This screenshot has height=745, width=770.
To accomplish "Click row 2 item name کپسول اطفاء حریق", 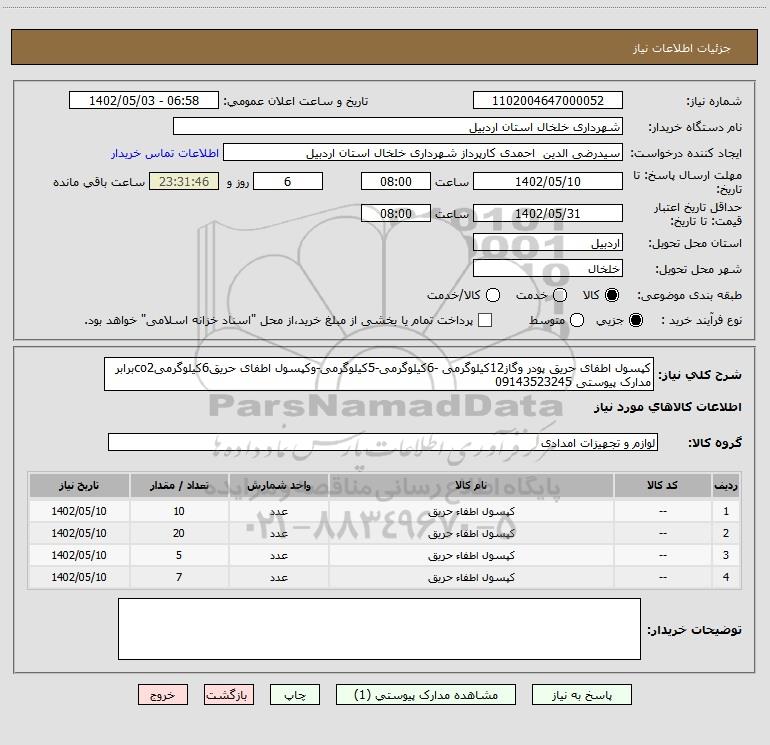I will tap(471, 533).
